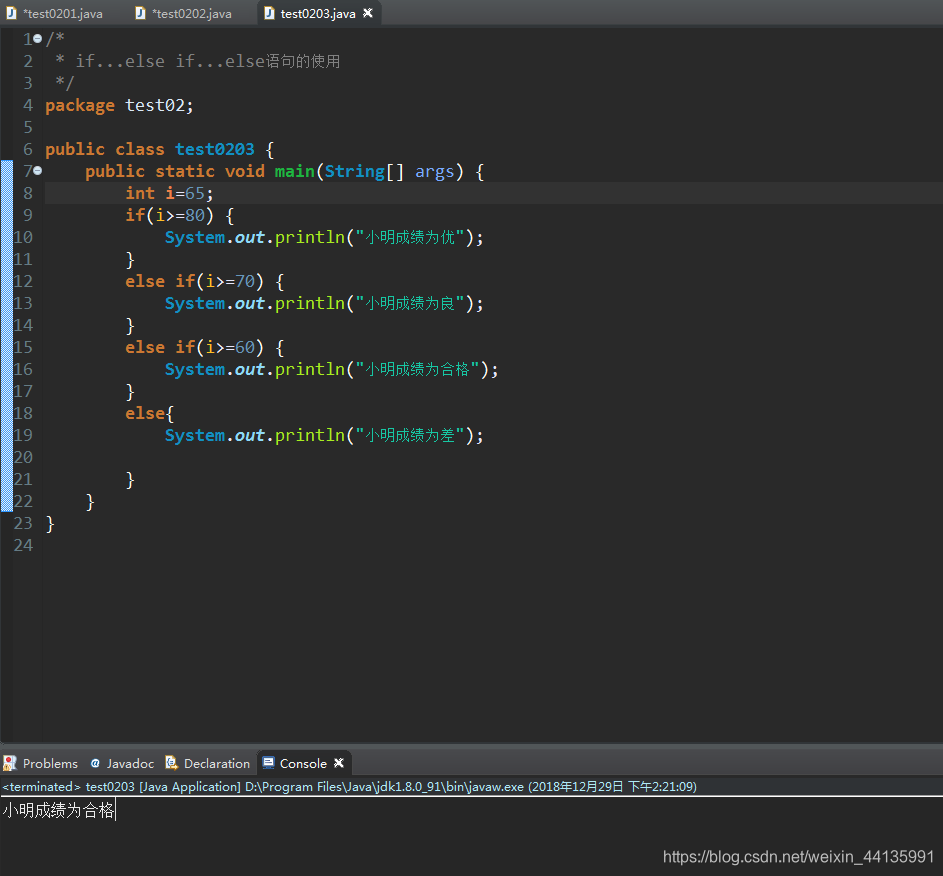943x876 pixels.
Task: Click the 'else{' keyword on line 18
Action: pyautogui.click(x=149, y=413)
